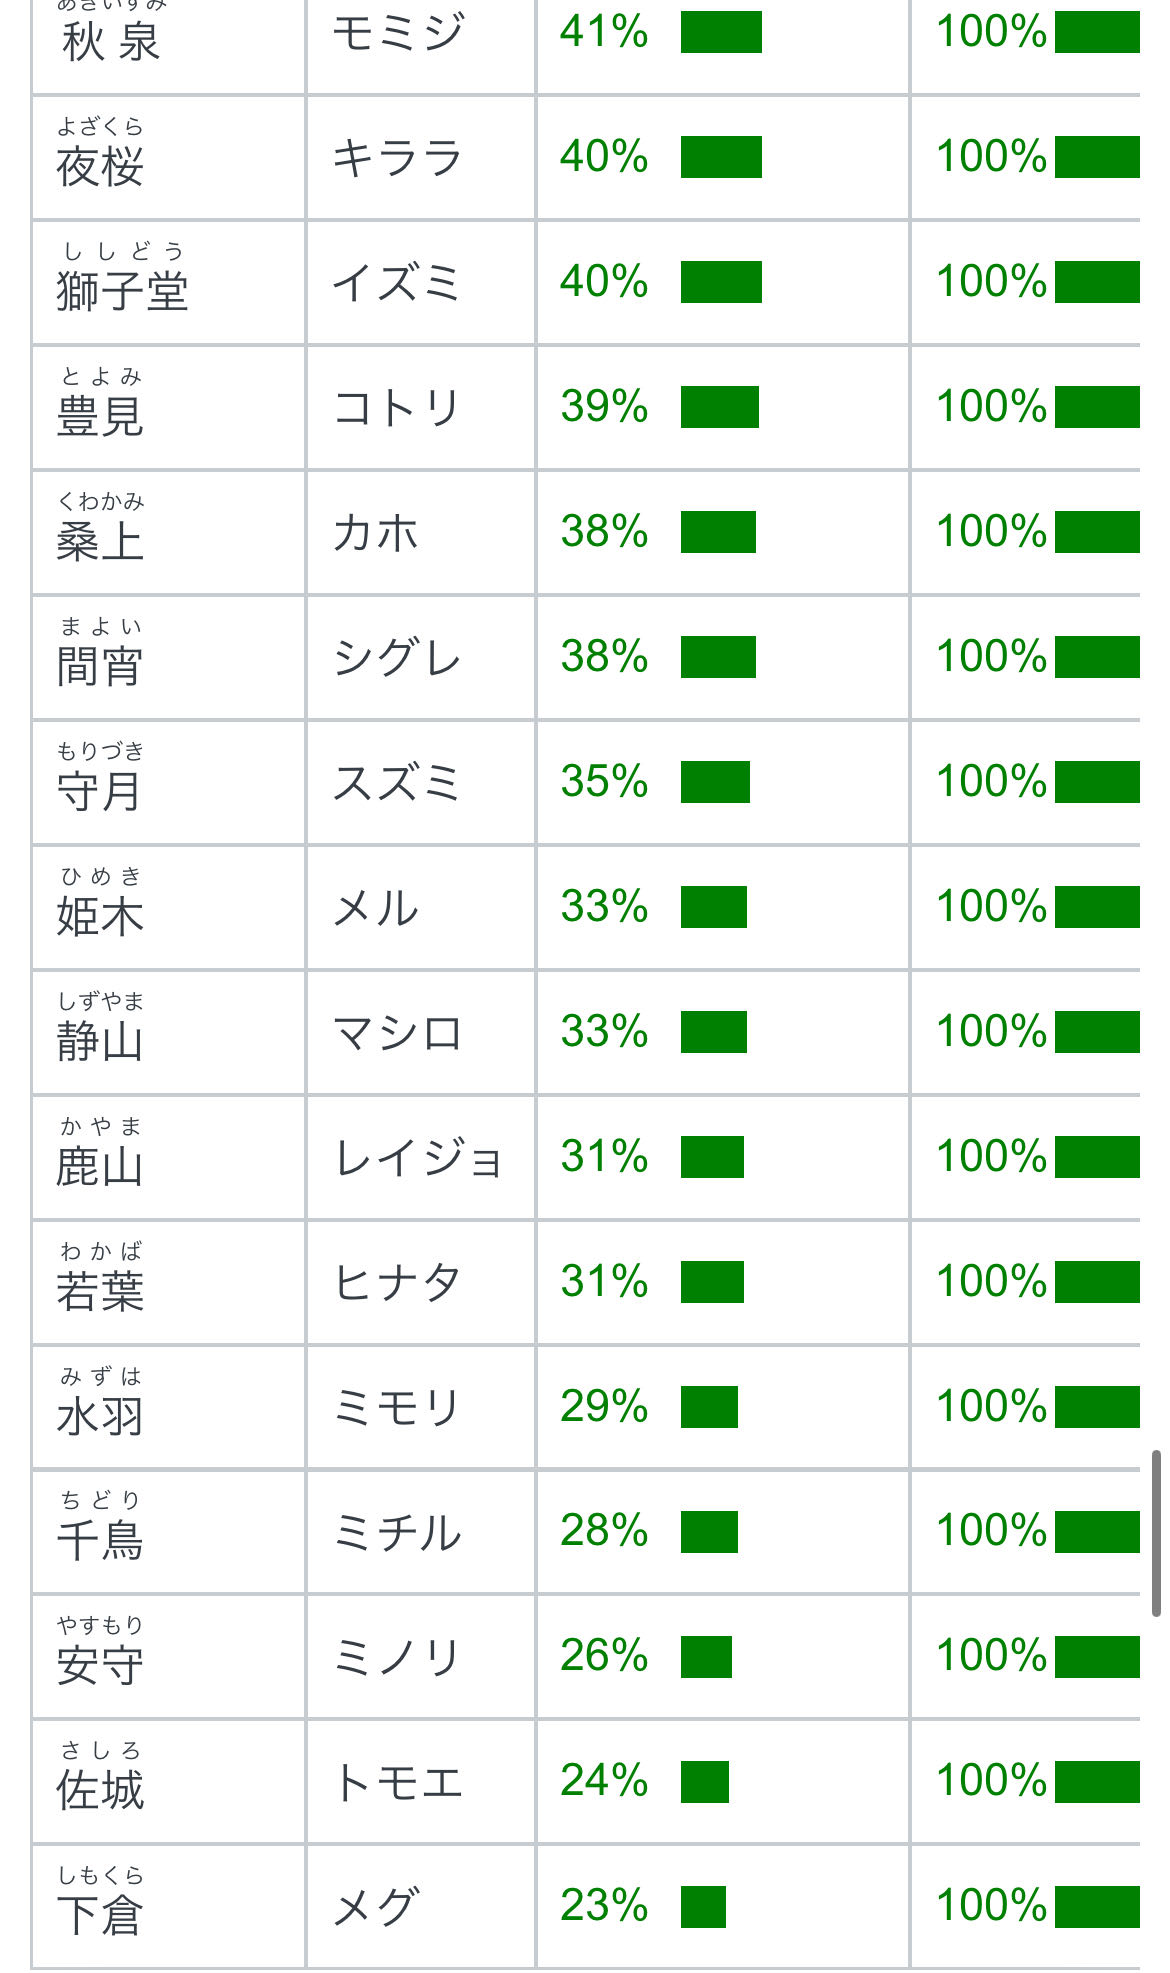Click the vertical scrollbar thumb on right edge
The image size is (1170, 1973).
1156,1532
